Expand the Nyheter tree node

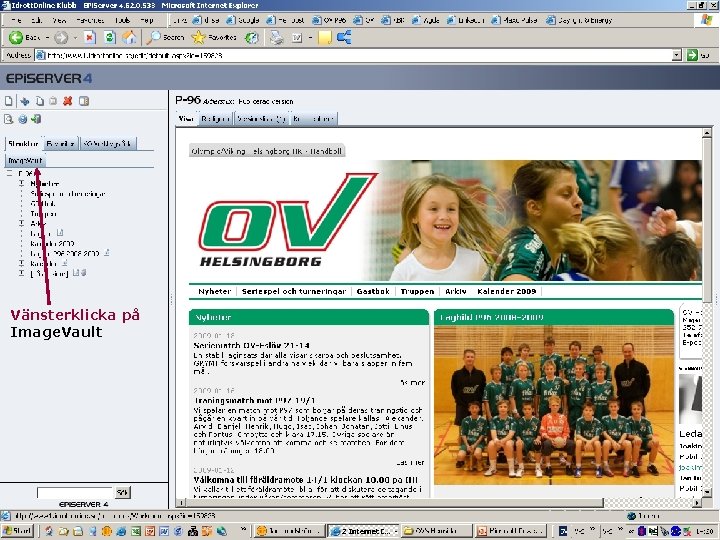click(21, 183)
